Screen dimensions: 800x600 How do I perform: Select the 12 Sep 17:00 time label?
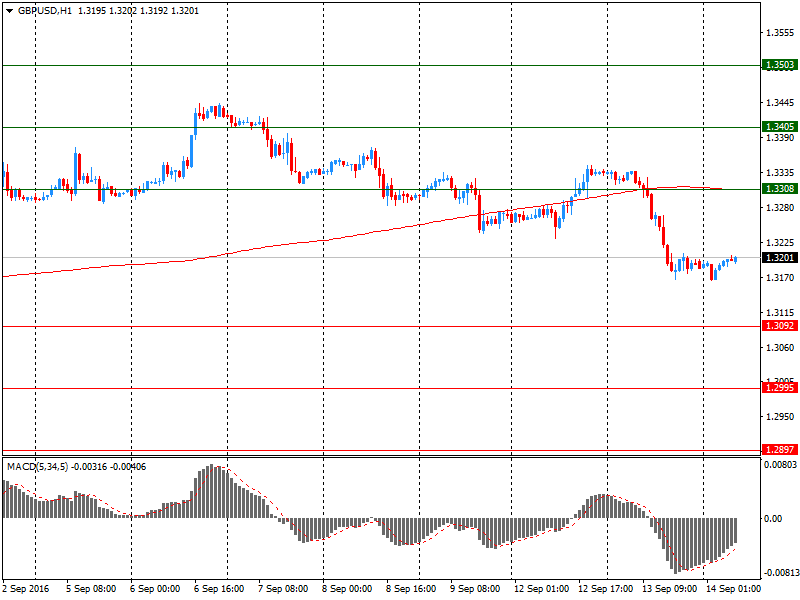(x=606, y=589)
